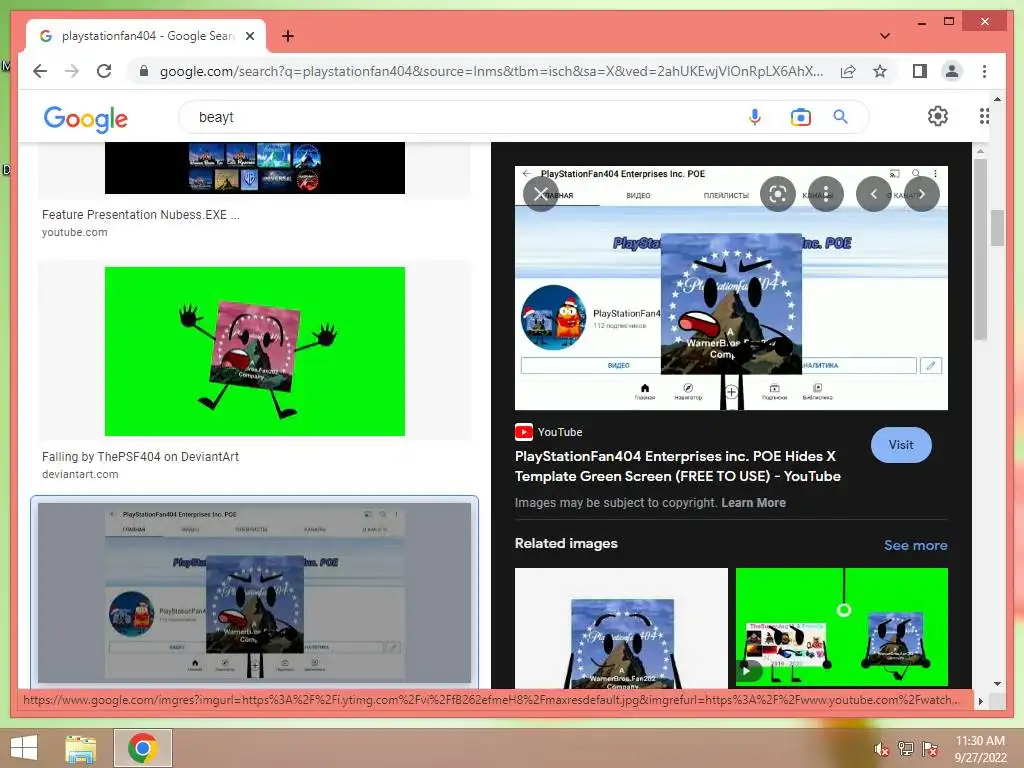Open the Falling green screen thumbnail
The height and width of the screenshot is (768, 1024).
(x=255, y=351)
